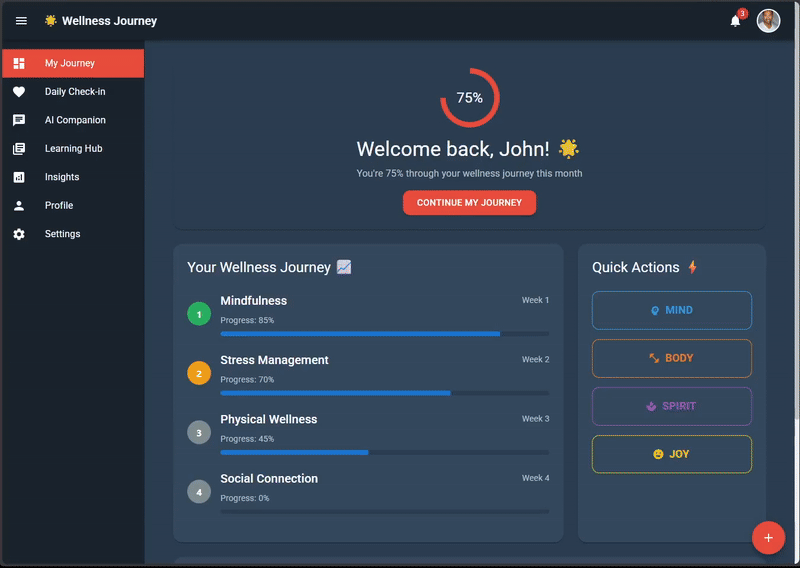800x568 pixels.
Task: Click the Daily Check-in heart icon
Action: point(19,92)
